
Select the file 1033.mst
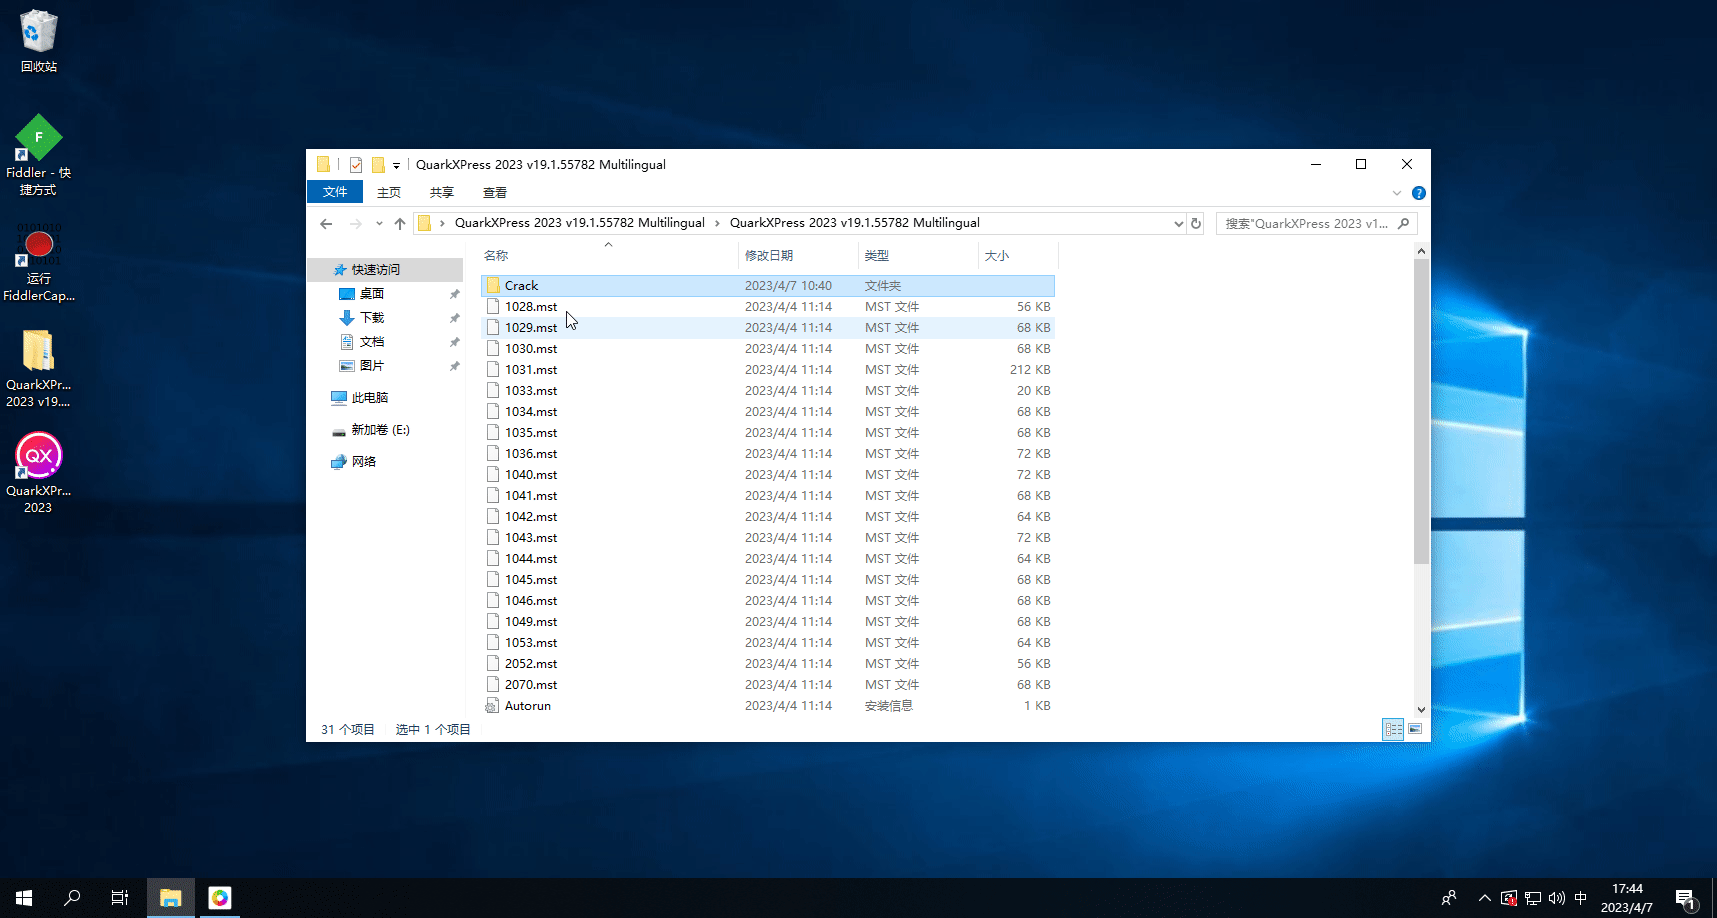coord(768,391)
